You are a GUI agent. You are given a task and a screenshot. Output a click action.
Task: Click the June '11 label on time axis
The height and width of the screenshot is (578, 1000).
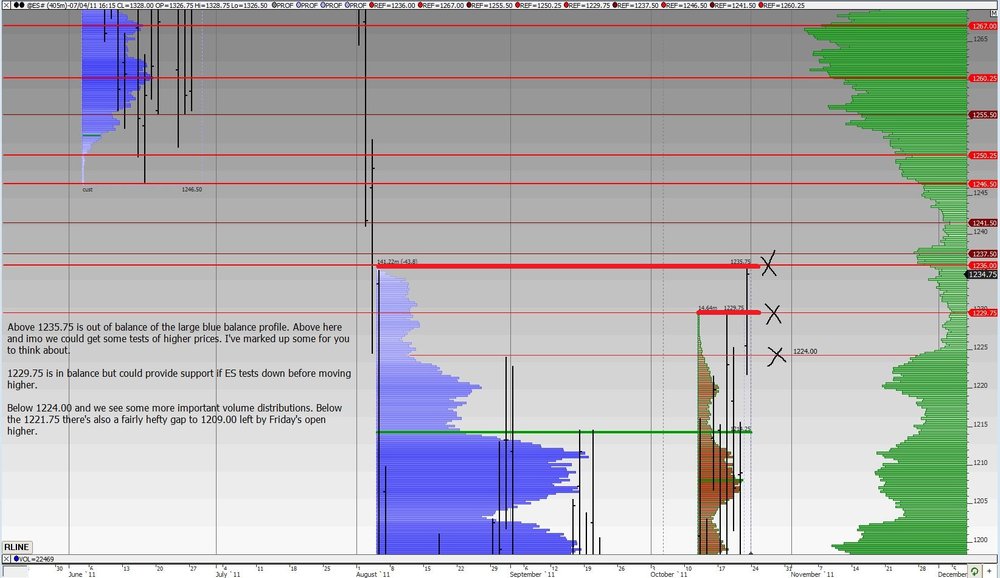click(x=82, y=574)
